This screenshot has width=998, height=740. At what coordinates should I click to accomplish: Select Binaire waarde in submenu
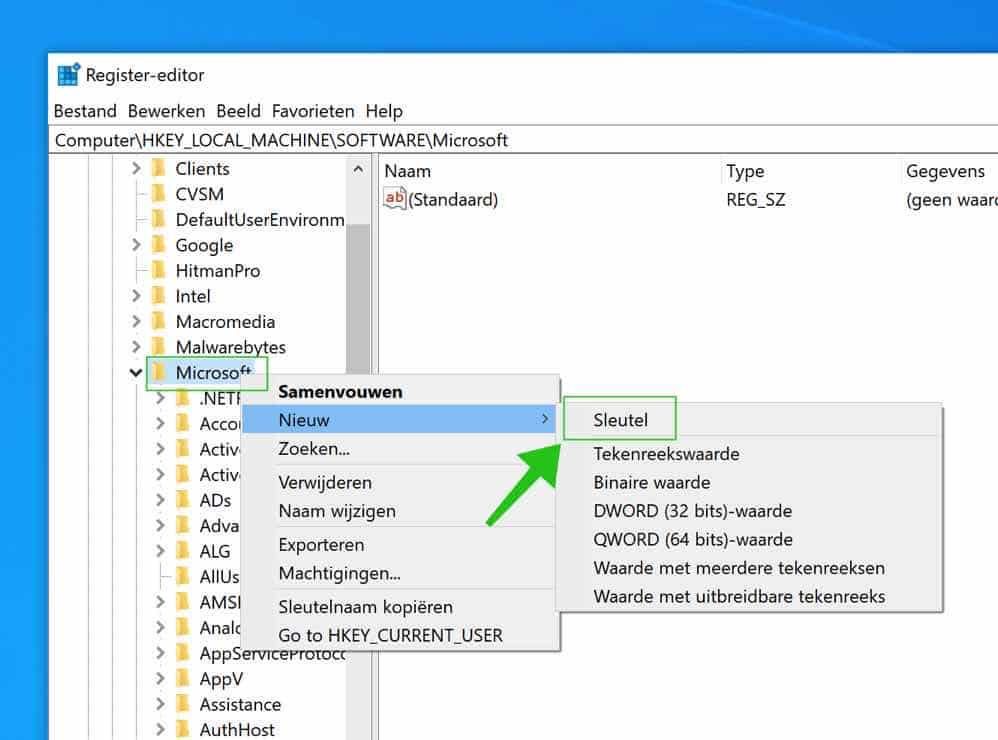click(750, 482)
